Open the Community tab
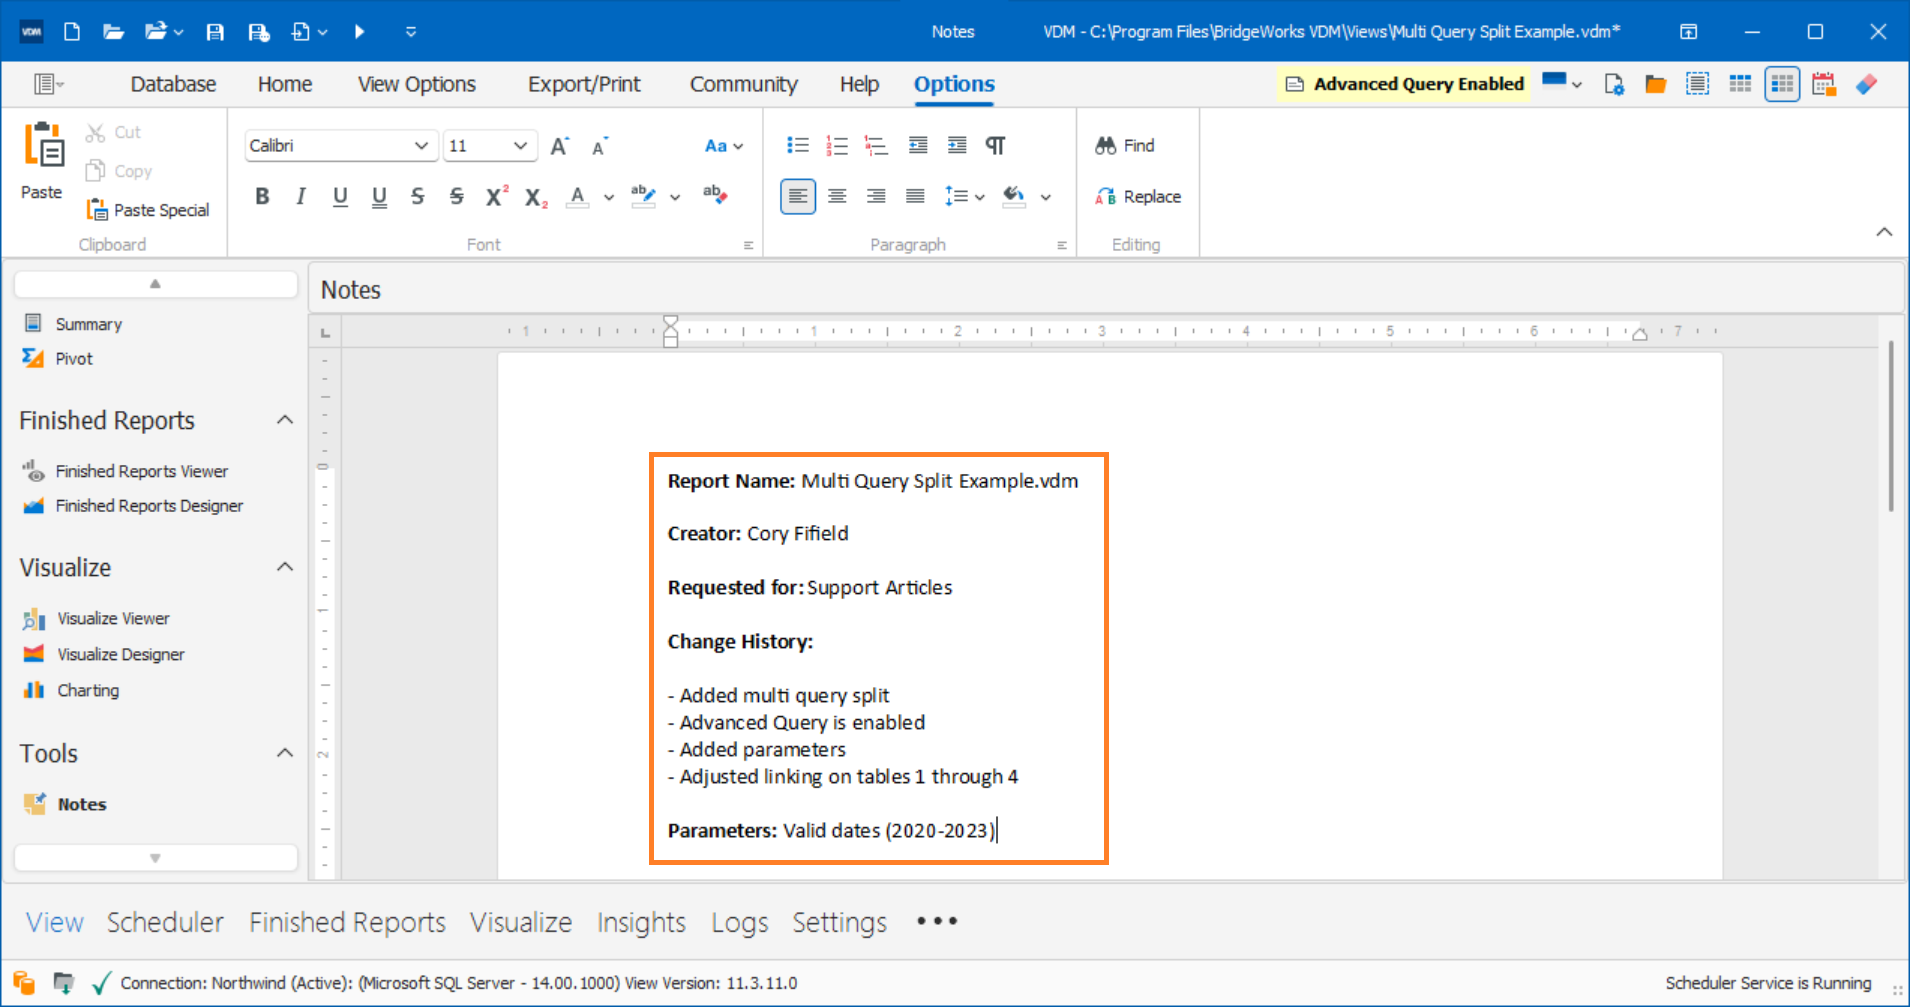The image size is (1910, 1007). 743,84
